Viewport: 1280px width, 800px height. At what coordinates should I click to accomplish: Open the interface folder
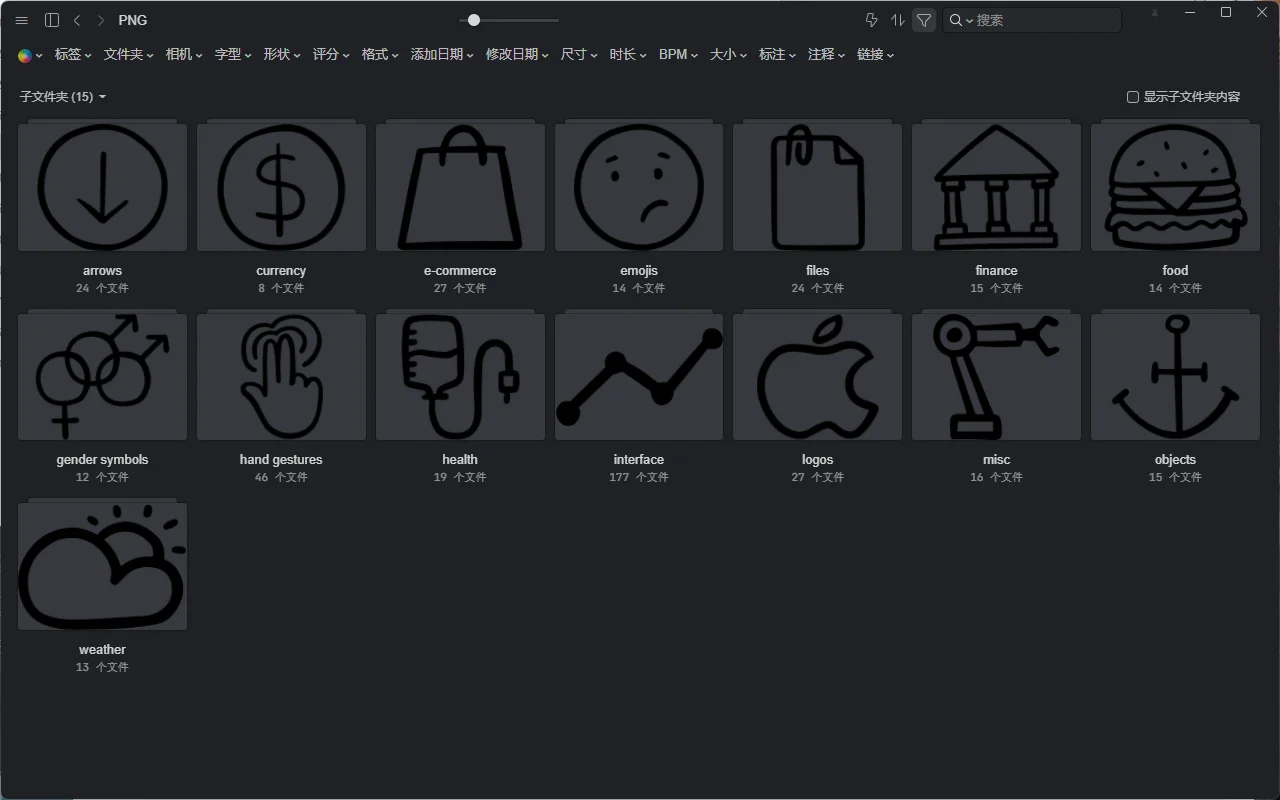[x=639, y=376]
